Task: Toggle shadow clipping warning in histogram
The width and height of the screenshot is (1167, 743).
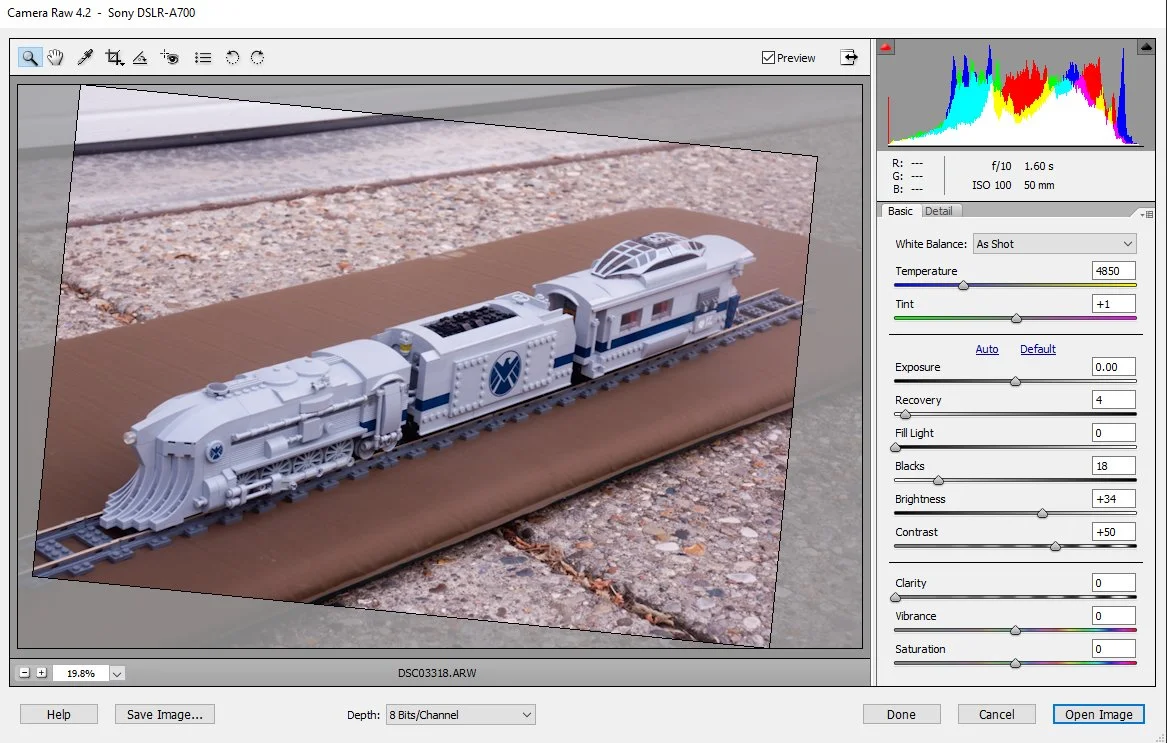Action: point(886,48)
